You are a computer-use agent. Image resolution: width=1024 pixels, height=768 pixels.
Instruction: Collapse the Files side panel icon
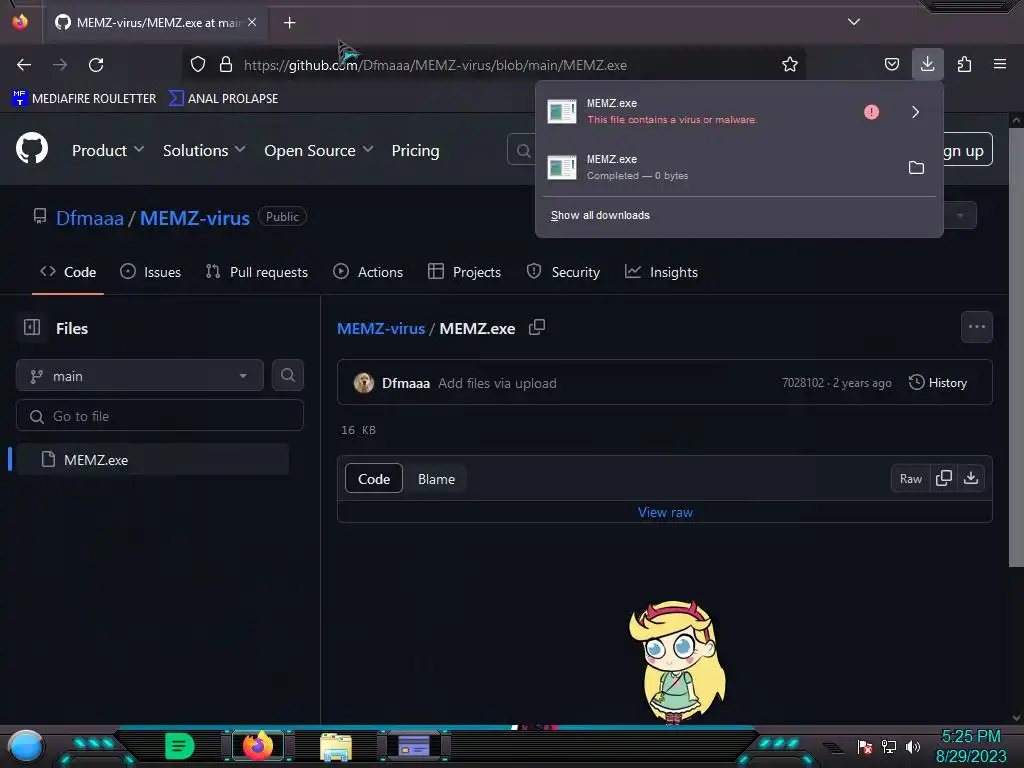click(x=32, y=327)
